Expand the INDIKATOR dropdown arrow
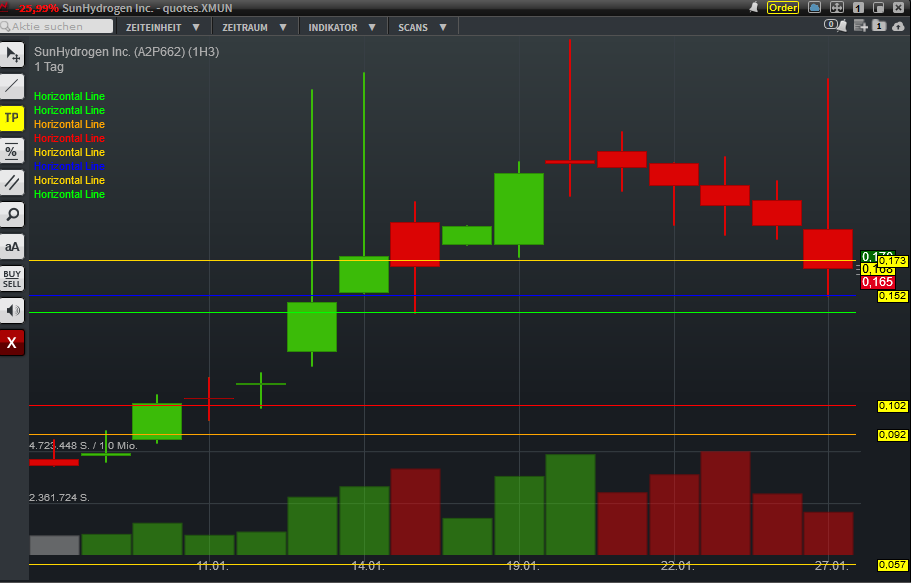The image size is (911, 583). [x=372, y=27]
